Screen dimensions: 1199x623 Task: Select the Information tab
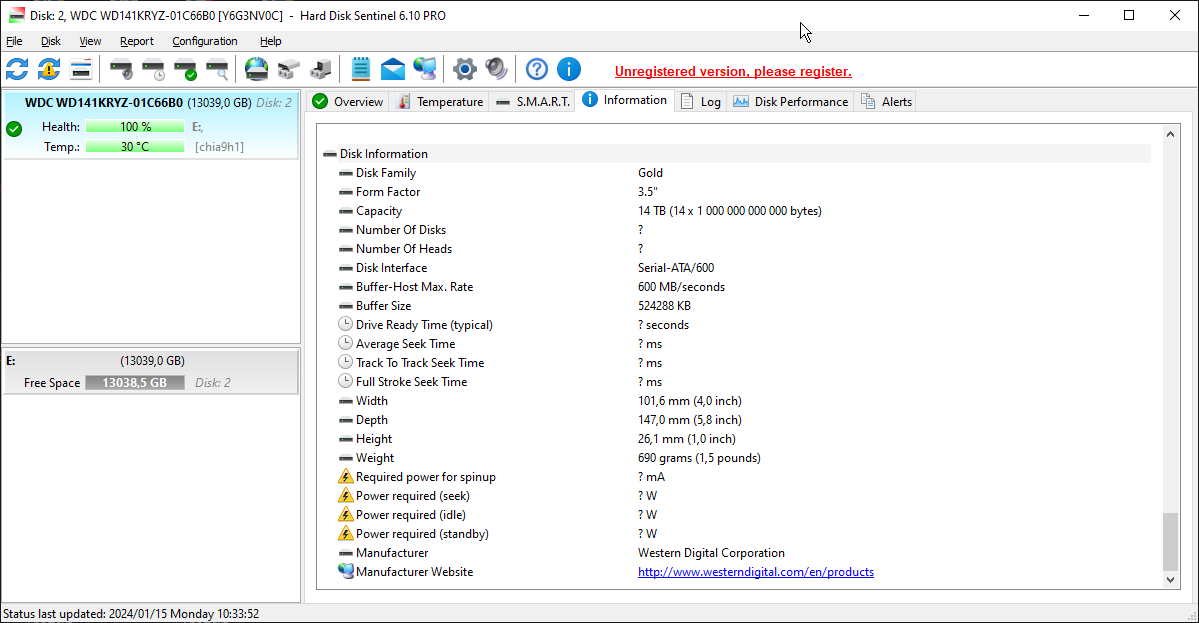(x=625, y=100)
